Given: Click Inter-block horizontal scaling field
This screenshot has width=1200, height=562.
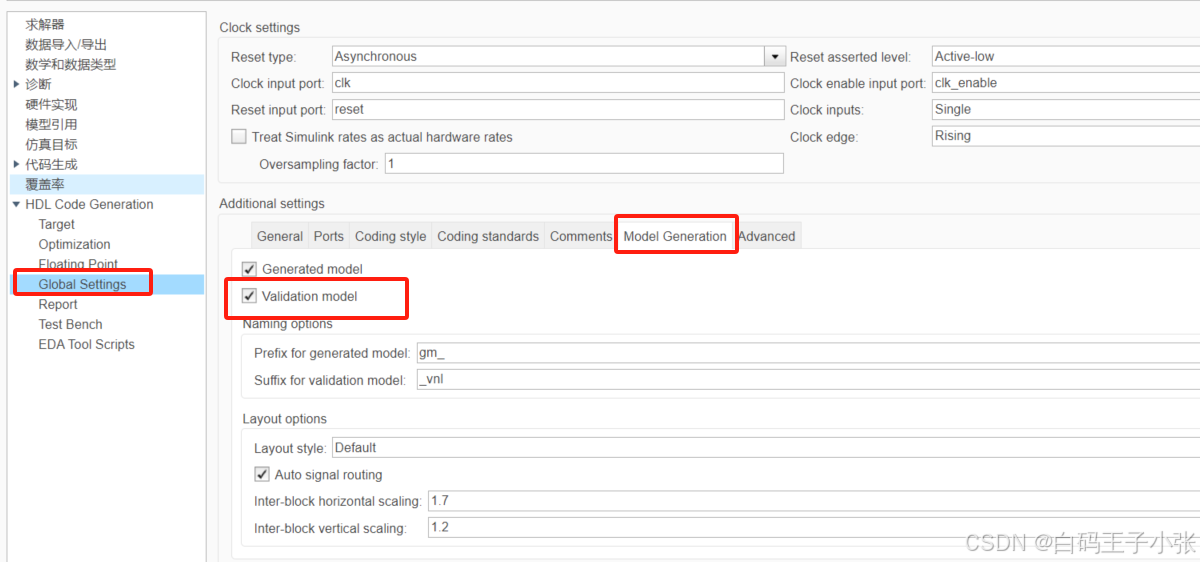Looking at the screenshot, I should point(814,501).
